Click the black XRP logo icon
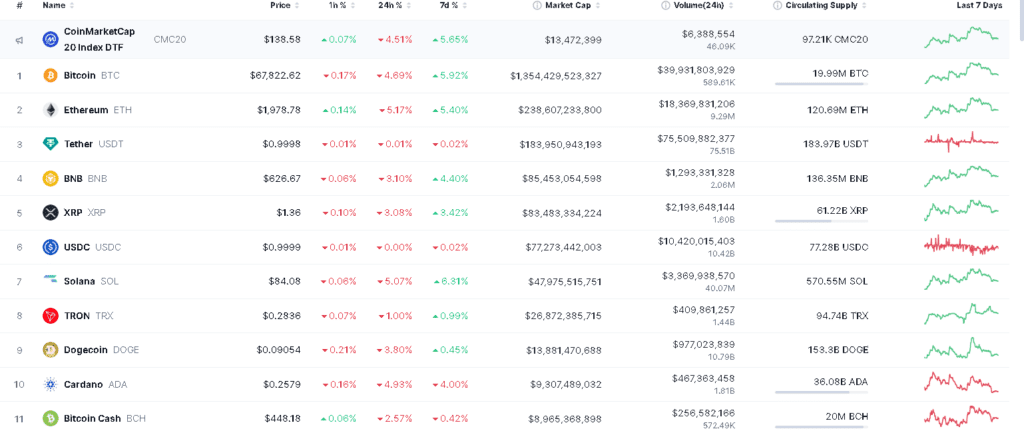 pyautogui.click(x=50, y=212)
